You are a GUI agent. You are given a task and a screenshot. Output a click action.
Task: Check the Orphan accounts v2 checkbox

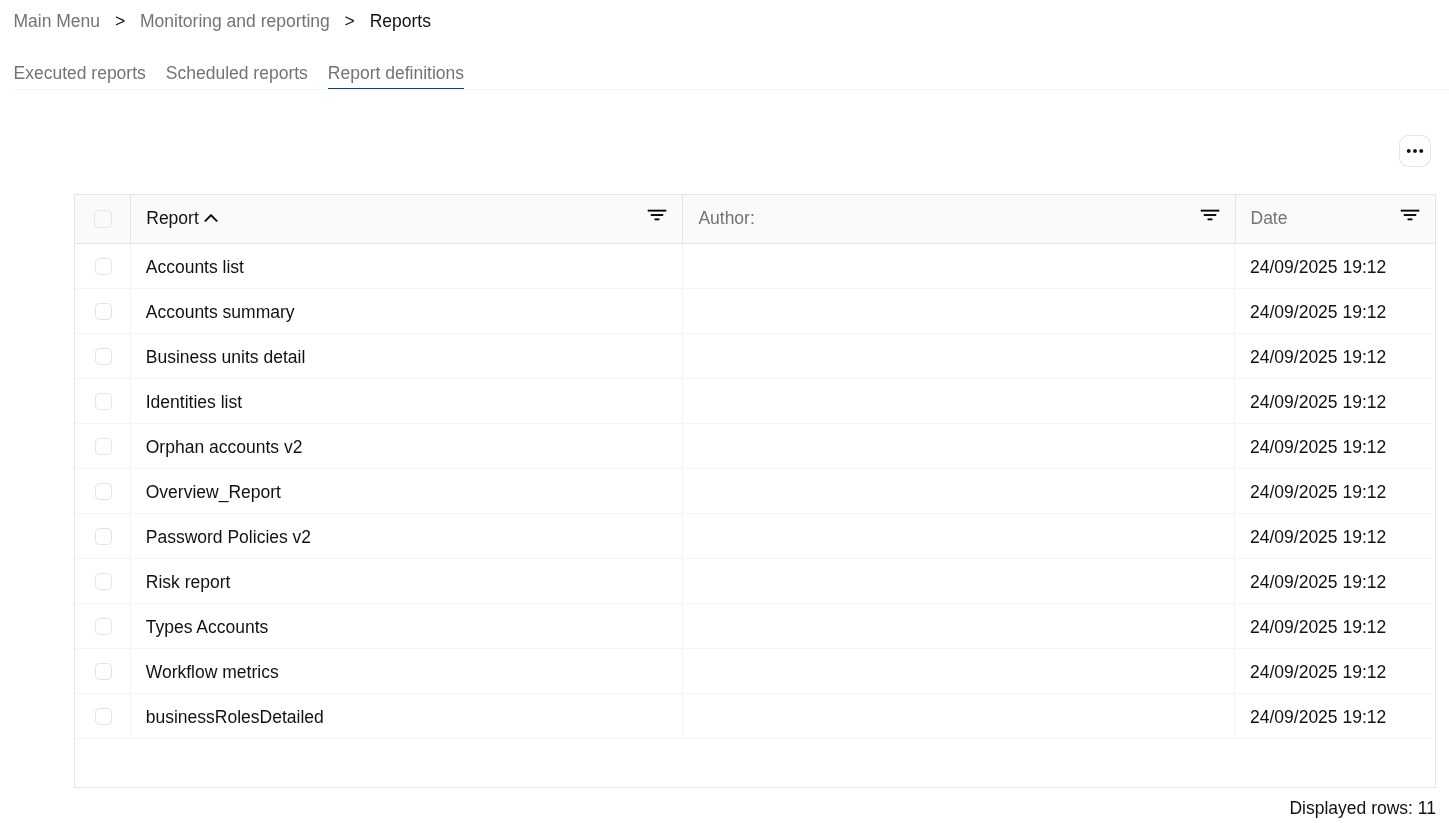pos(103,447)
